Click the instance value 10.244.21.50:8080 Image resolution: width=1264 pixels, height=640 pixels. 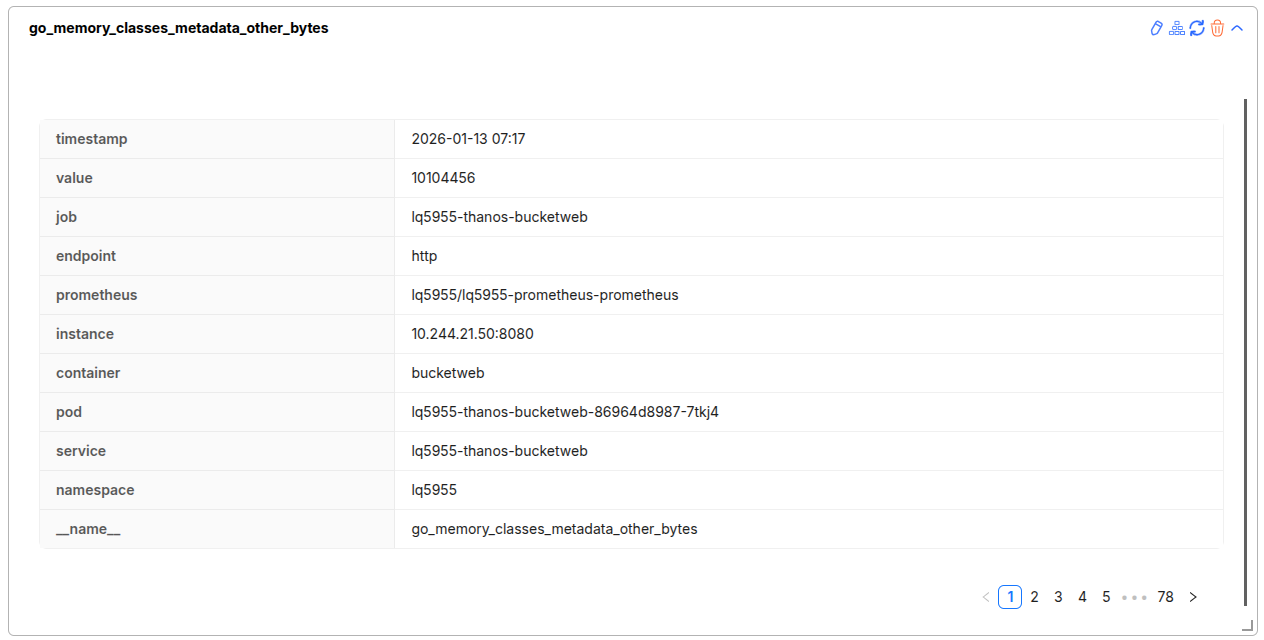472,334
